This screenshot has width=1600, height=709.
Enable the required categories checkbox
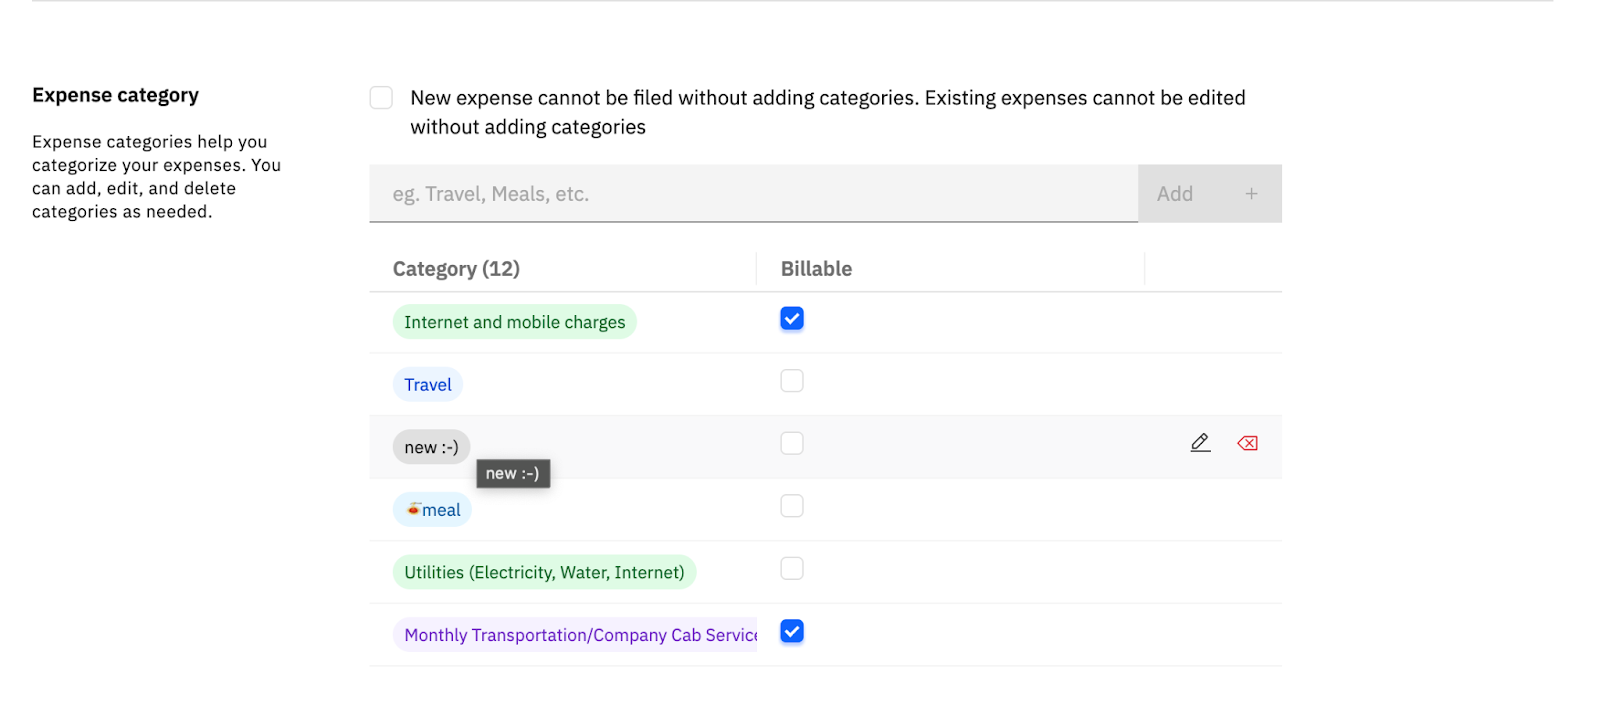[x=381, y=97]
